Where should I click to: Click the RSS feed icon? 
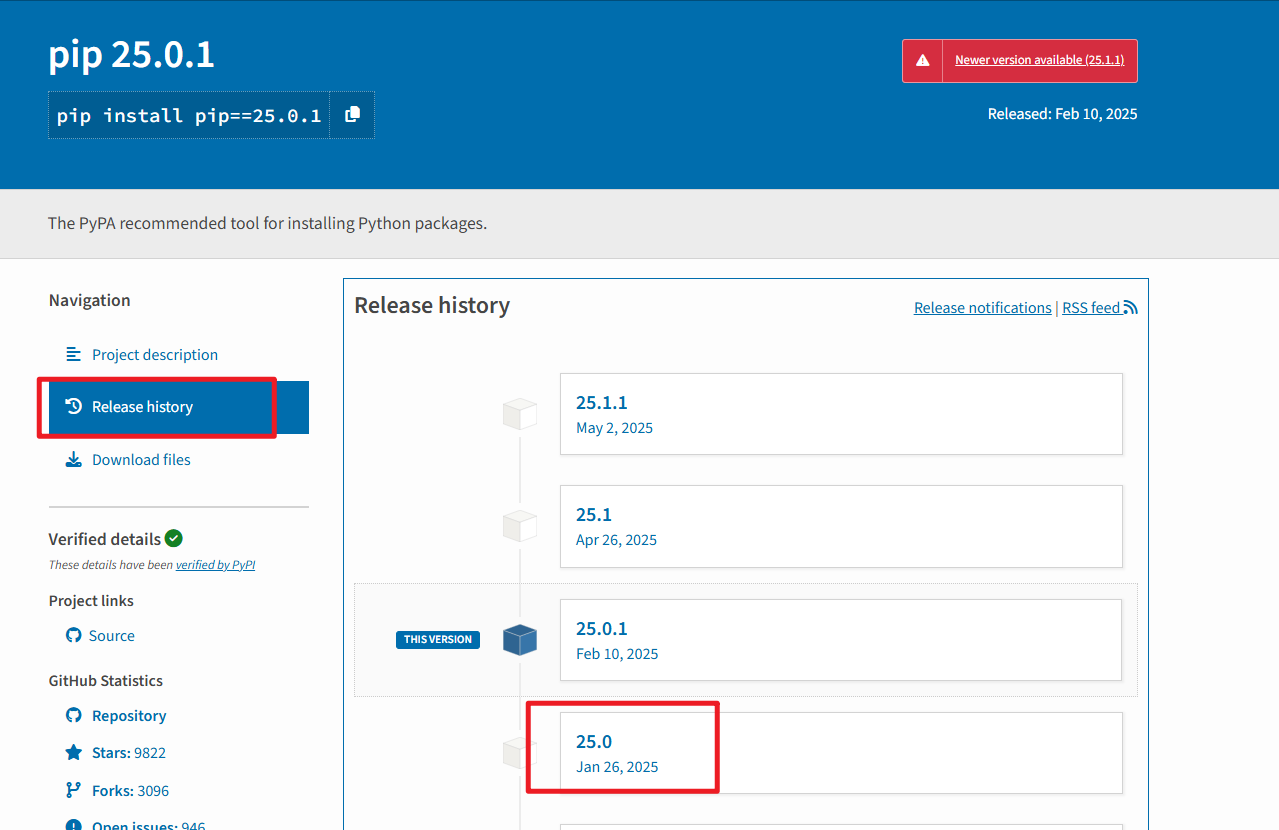[x=1130, y=308]
